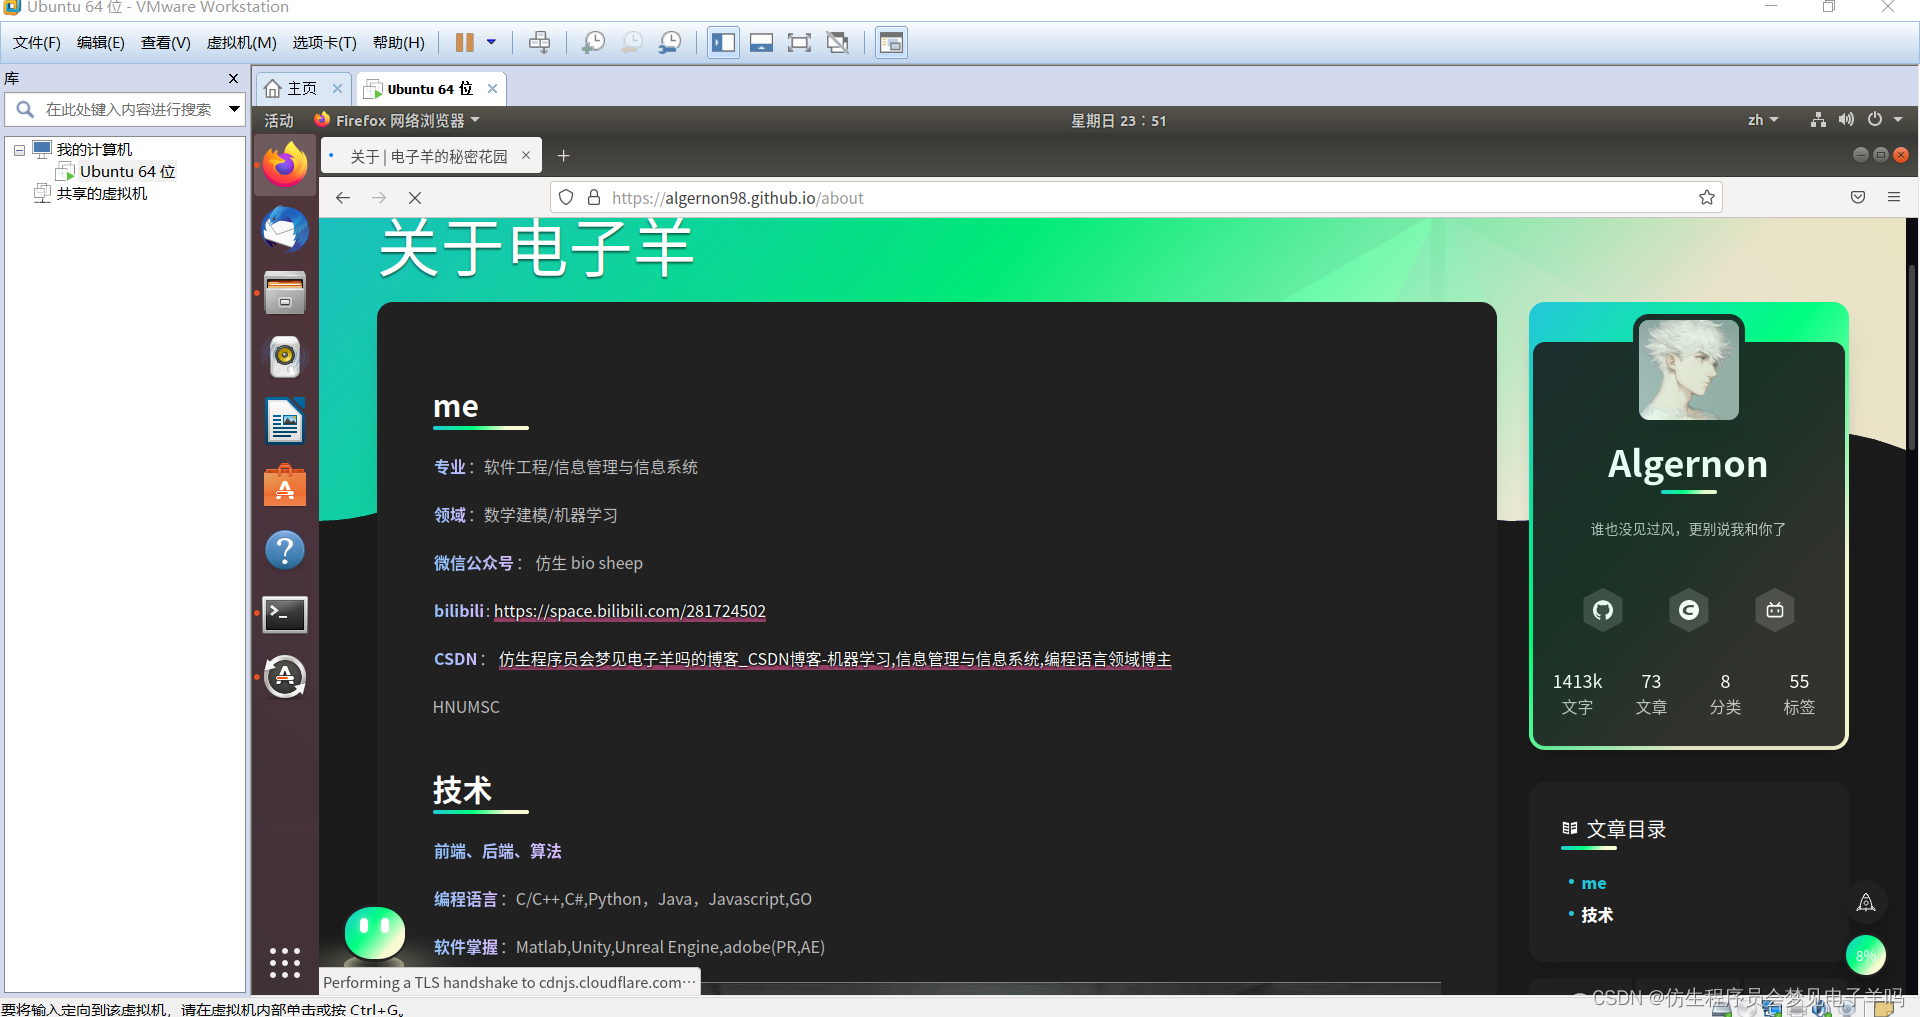1920x1017 pixels.
Task: Click the Algernon avatar image
Action: (x=1689, y=369)
